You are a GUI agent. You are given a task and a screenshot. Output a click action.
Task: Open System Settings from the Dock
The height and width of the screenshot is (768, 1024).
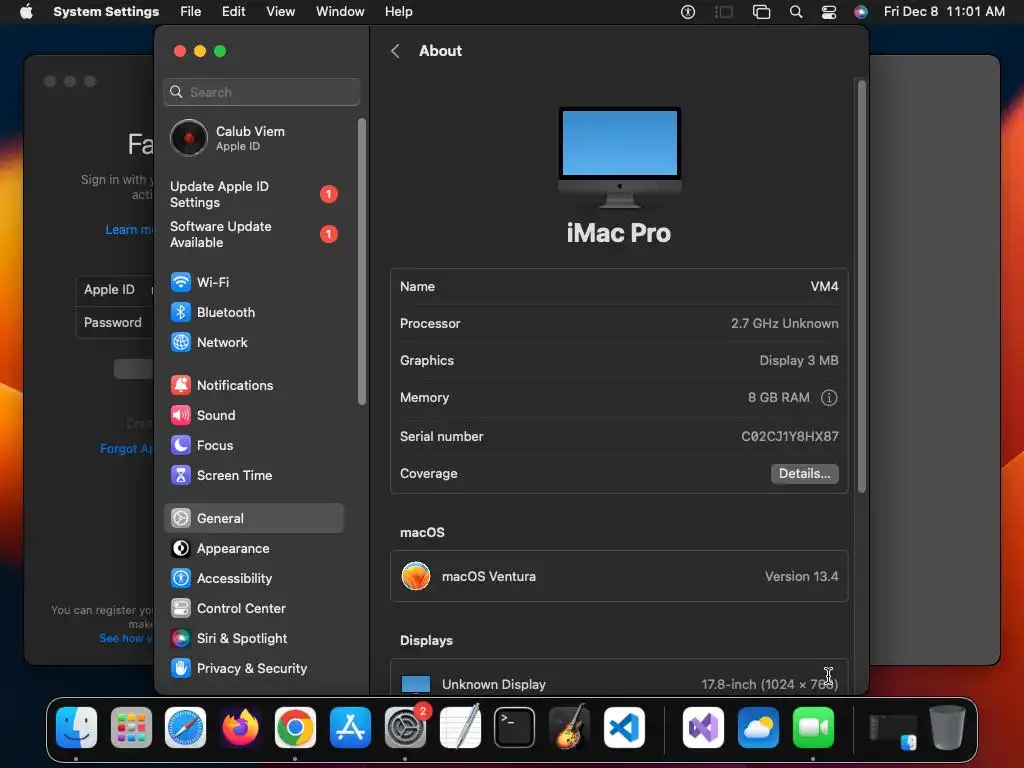pos(405,728)
